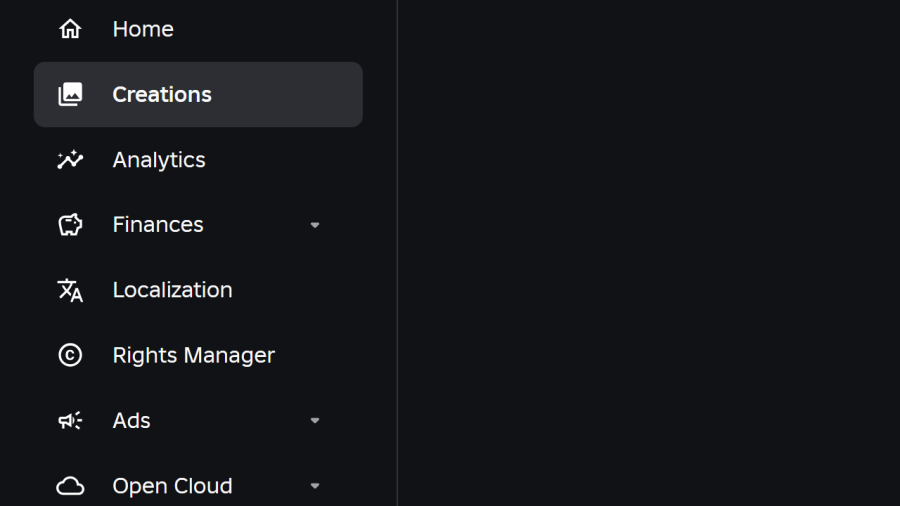The width and height of the screenshot is (900, 506).
Task: Click the sparkle chart Analytics icon
Action: (x=70, y=160)
